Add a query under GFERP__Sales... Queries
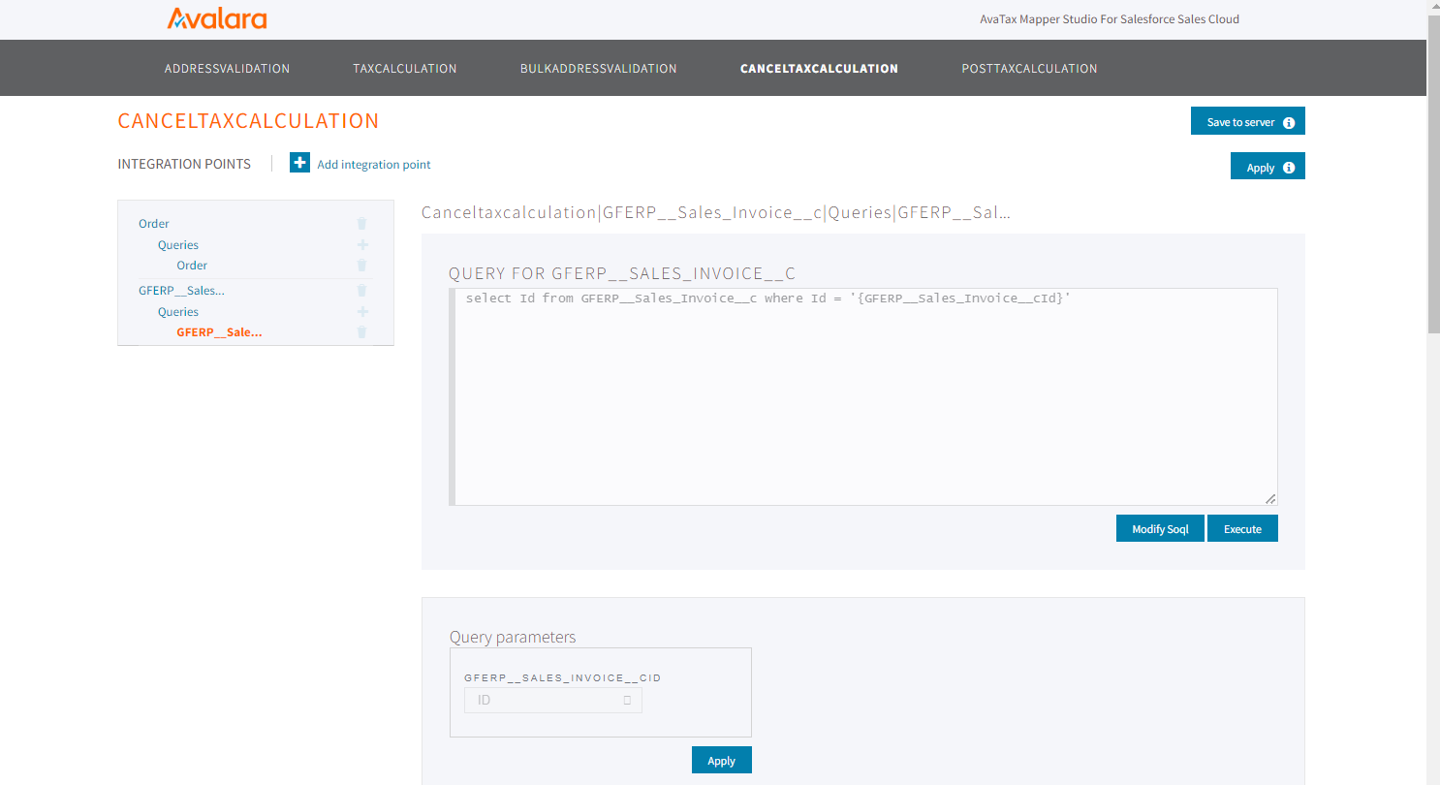This screenshot has height=785, width=1440. point(362,312)
